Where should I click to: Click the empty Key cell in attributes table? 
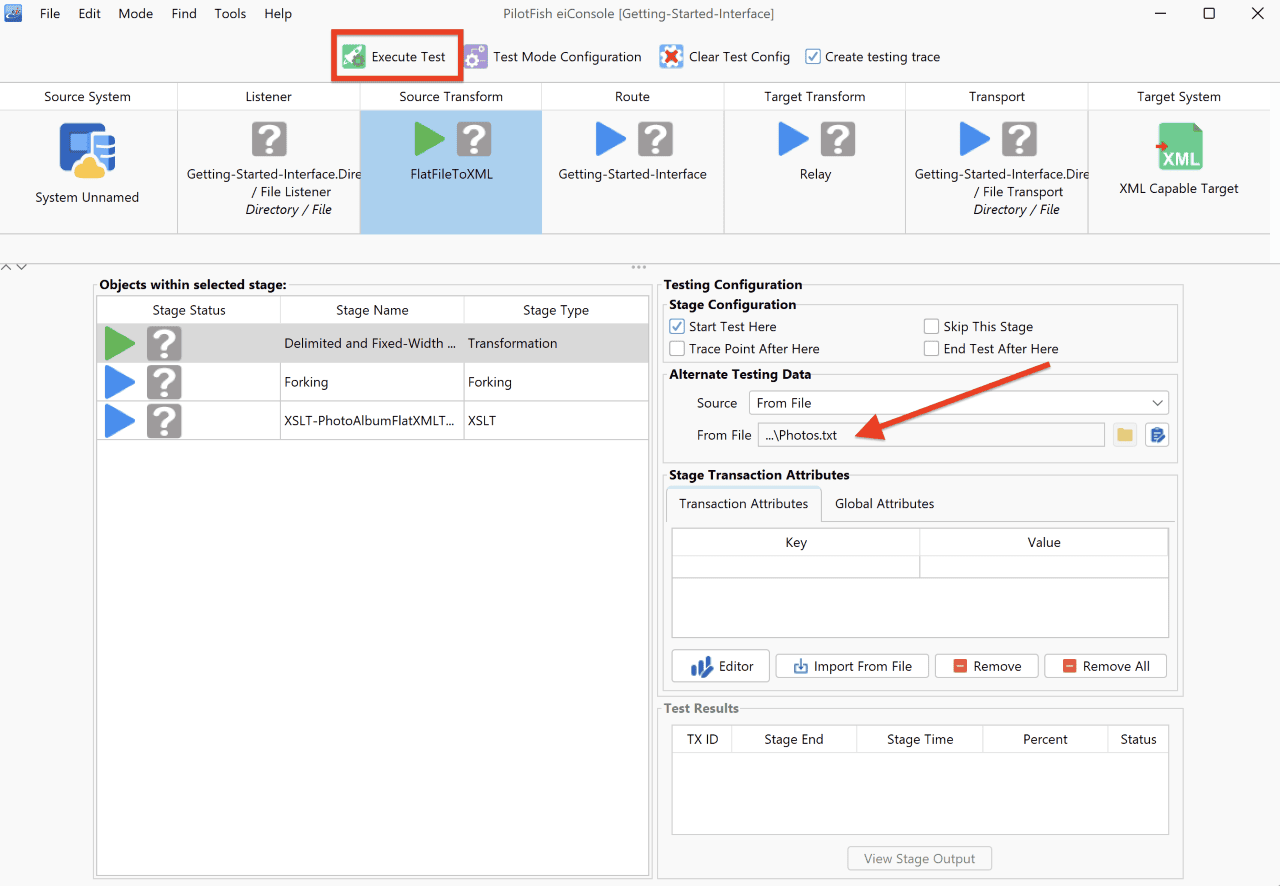[x=796, y=566]
